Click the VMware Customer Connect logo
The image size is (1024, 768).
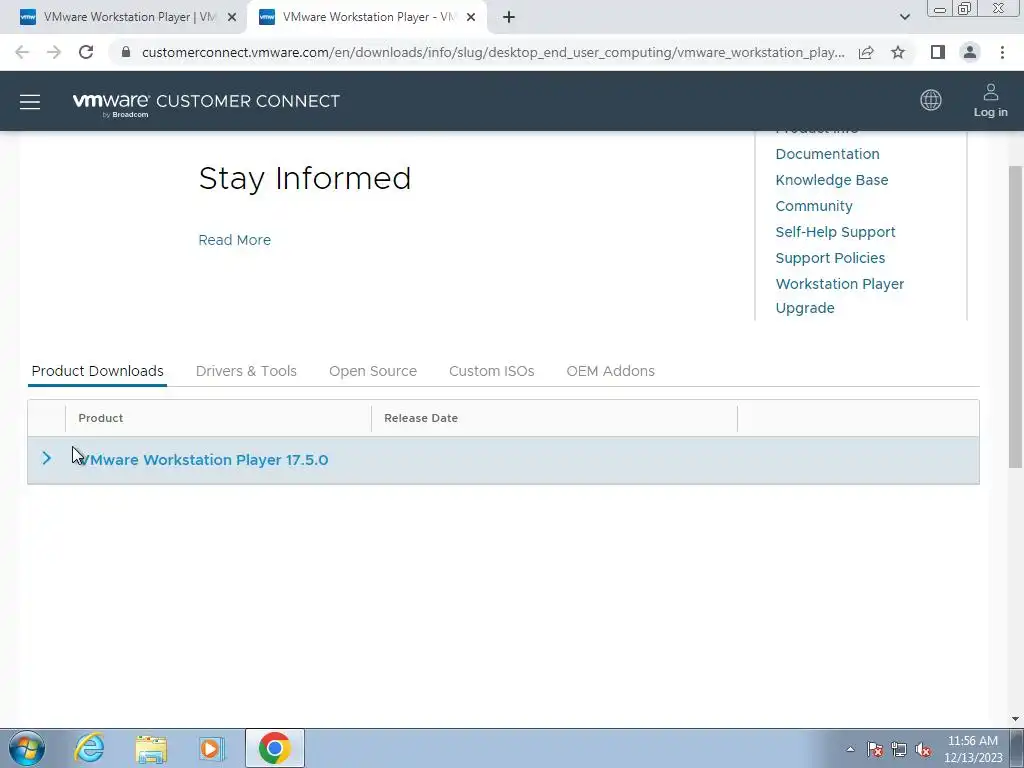(x=206, y=103)
